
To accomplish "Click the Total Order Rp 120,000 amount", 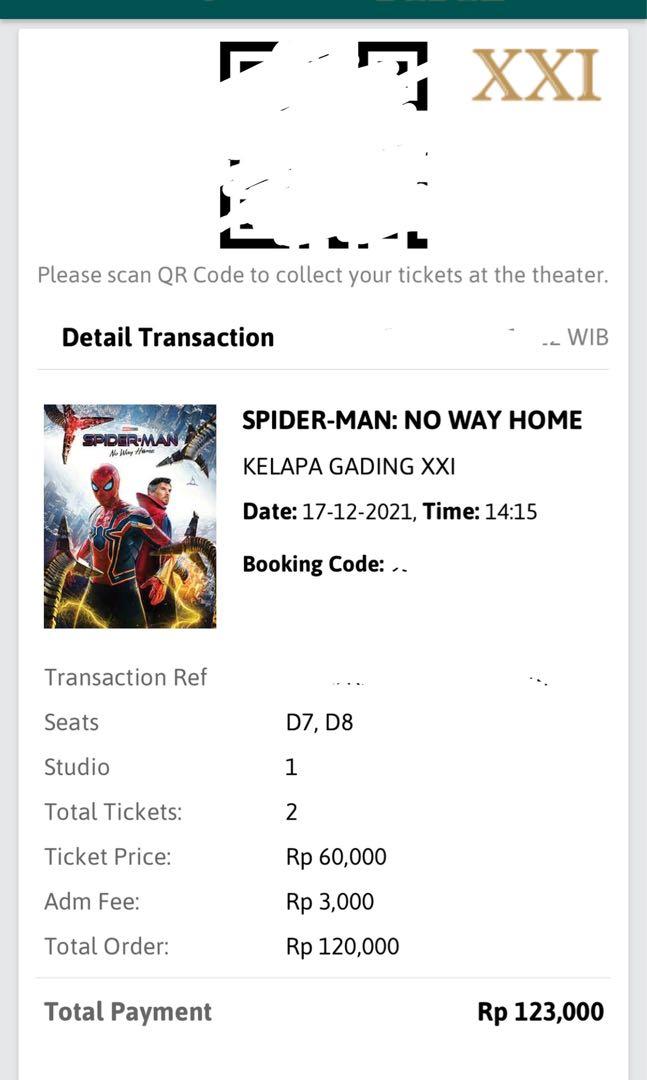I will pyautogui.click(x=342, y=946).
